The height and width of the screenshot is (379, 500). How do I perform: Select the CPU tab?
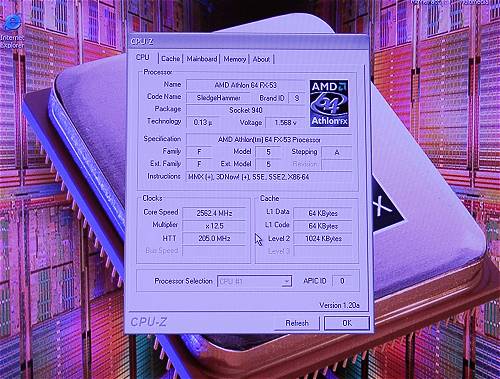click(143, 57)
